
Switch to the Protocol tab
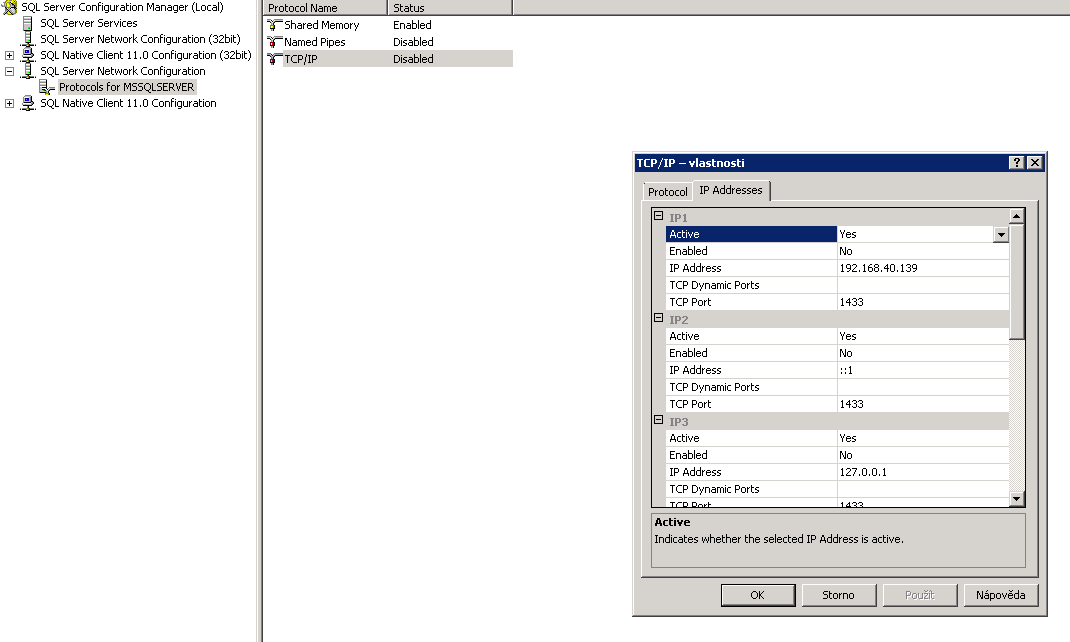667,192
